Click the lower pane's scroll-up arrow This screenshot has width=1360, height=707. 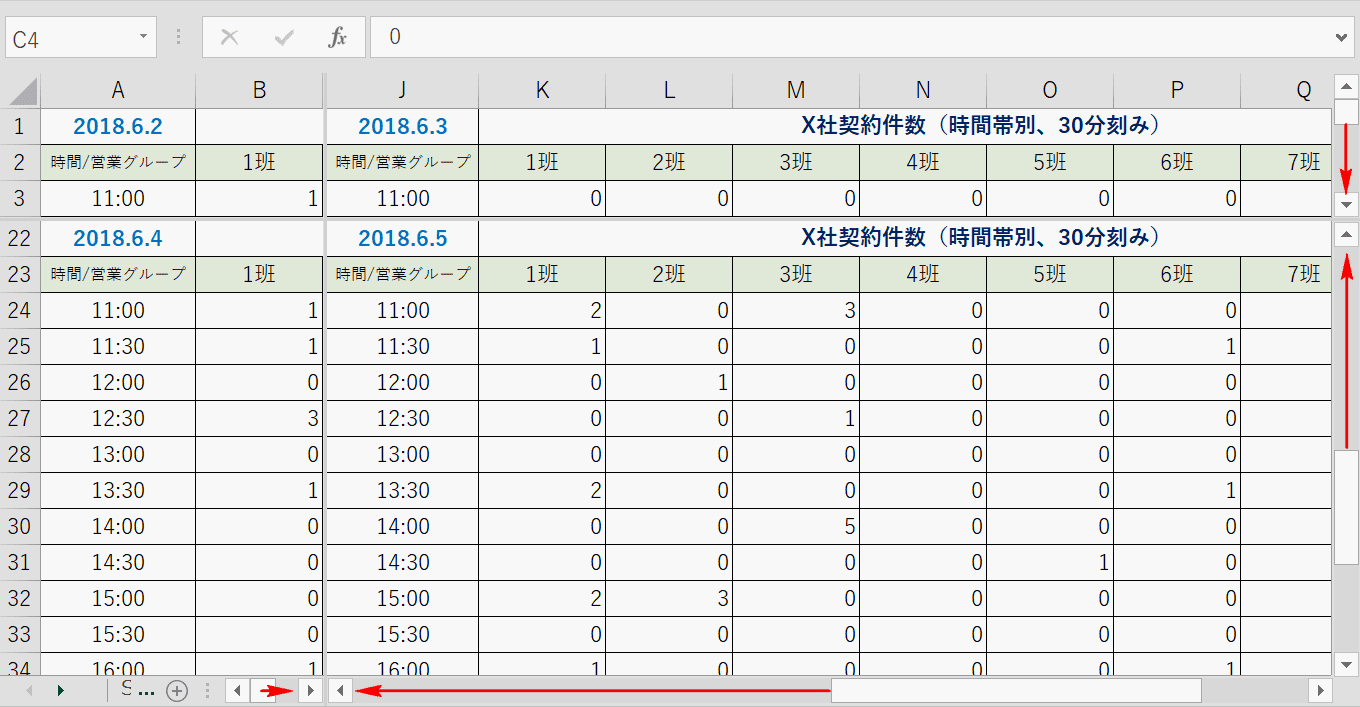point(1346,235)
